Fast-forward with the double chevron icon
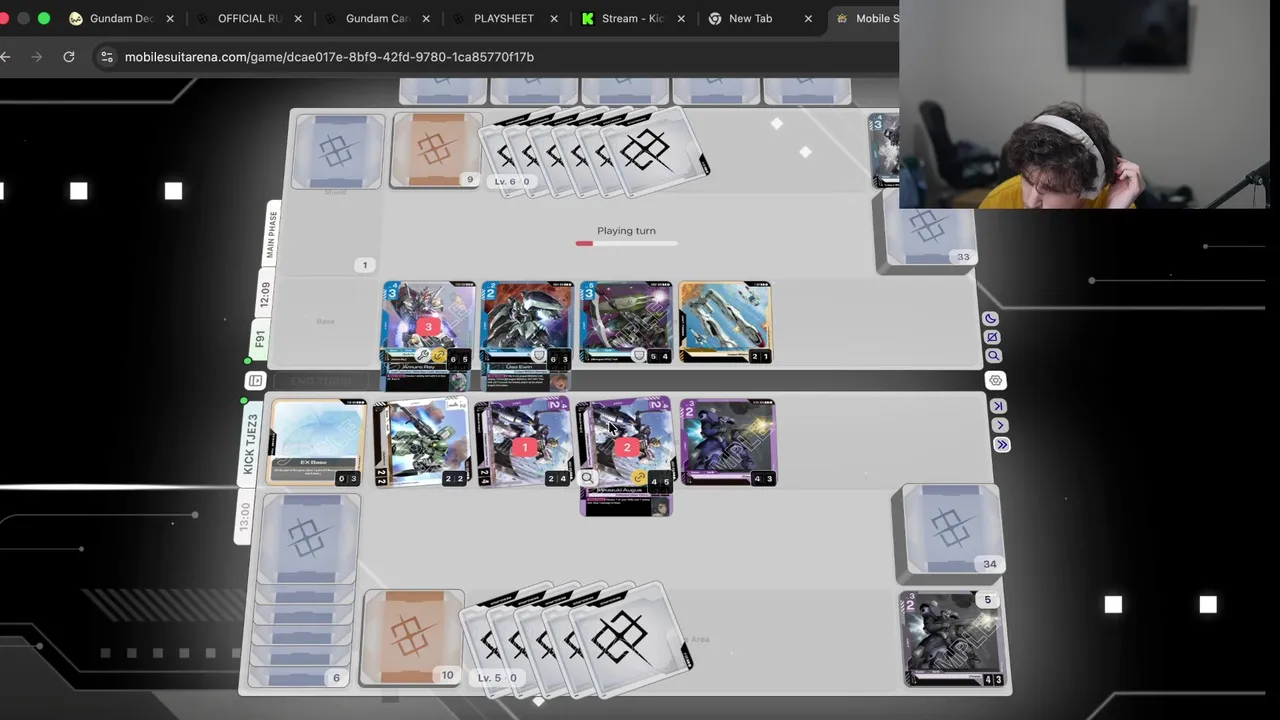Viewport: 1280px width, 720px height. (1002, 445)
